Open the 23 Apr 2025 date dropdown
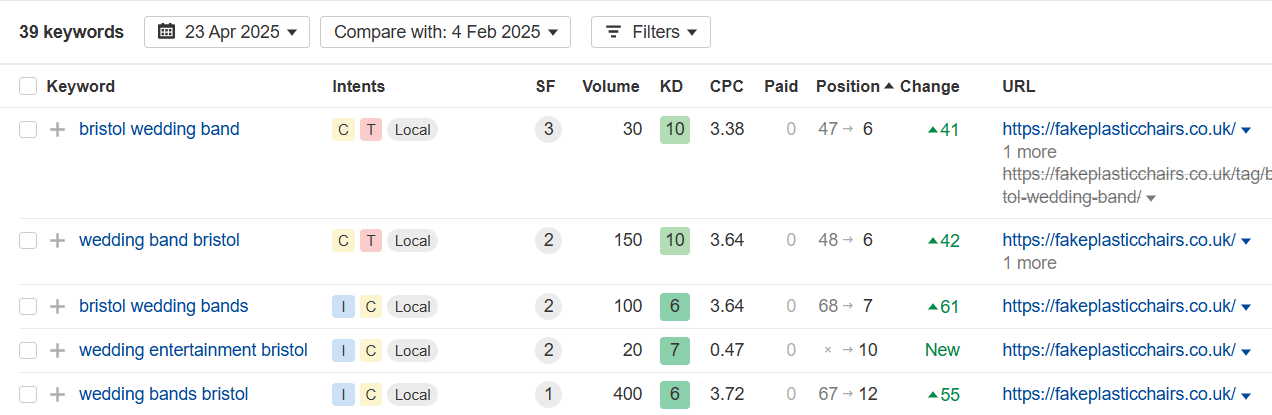Screen dimensions: 1272x415 [227, 32]
